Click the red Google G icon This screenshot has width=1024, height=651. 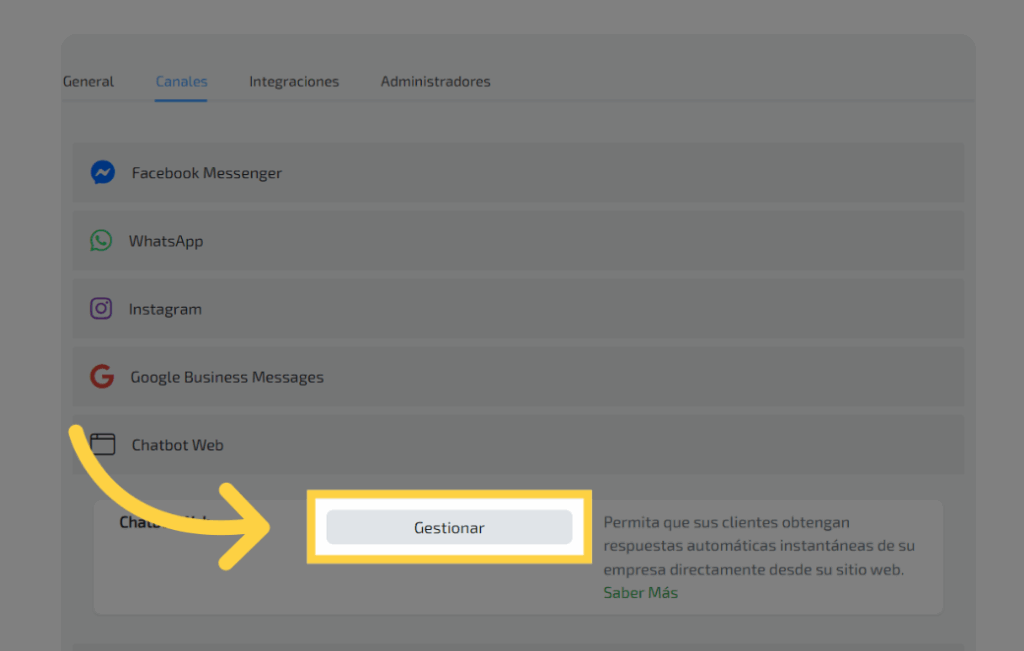(102, 377)
